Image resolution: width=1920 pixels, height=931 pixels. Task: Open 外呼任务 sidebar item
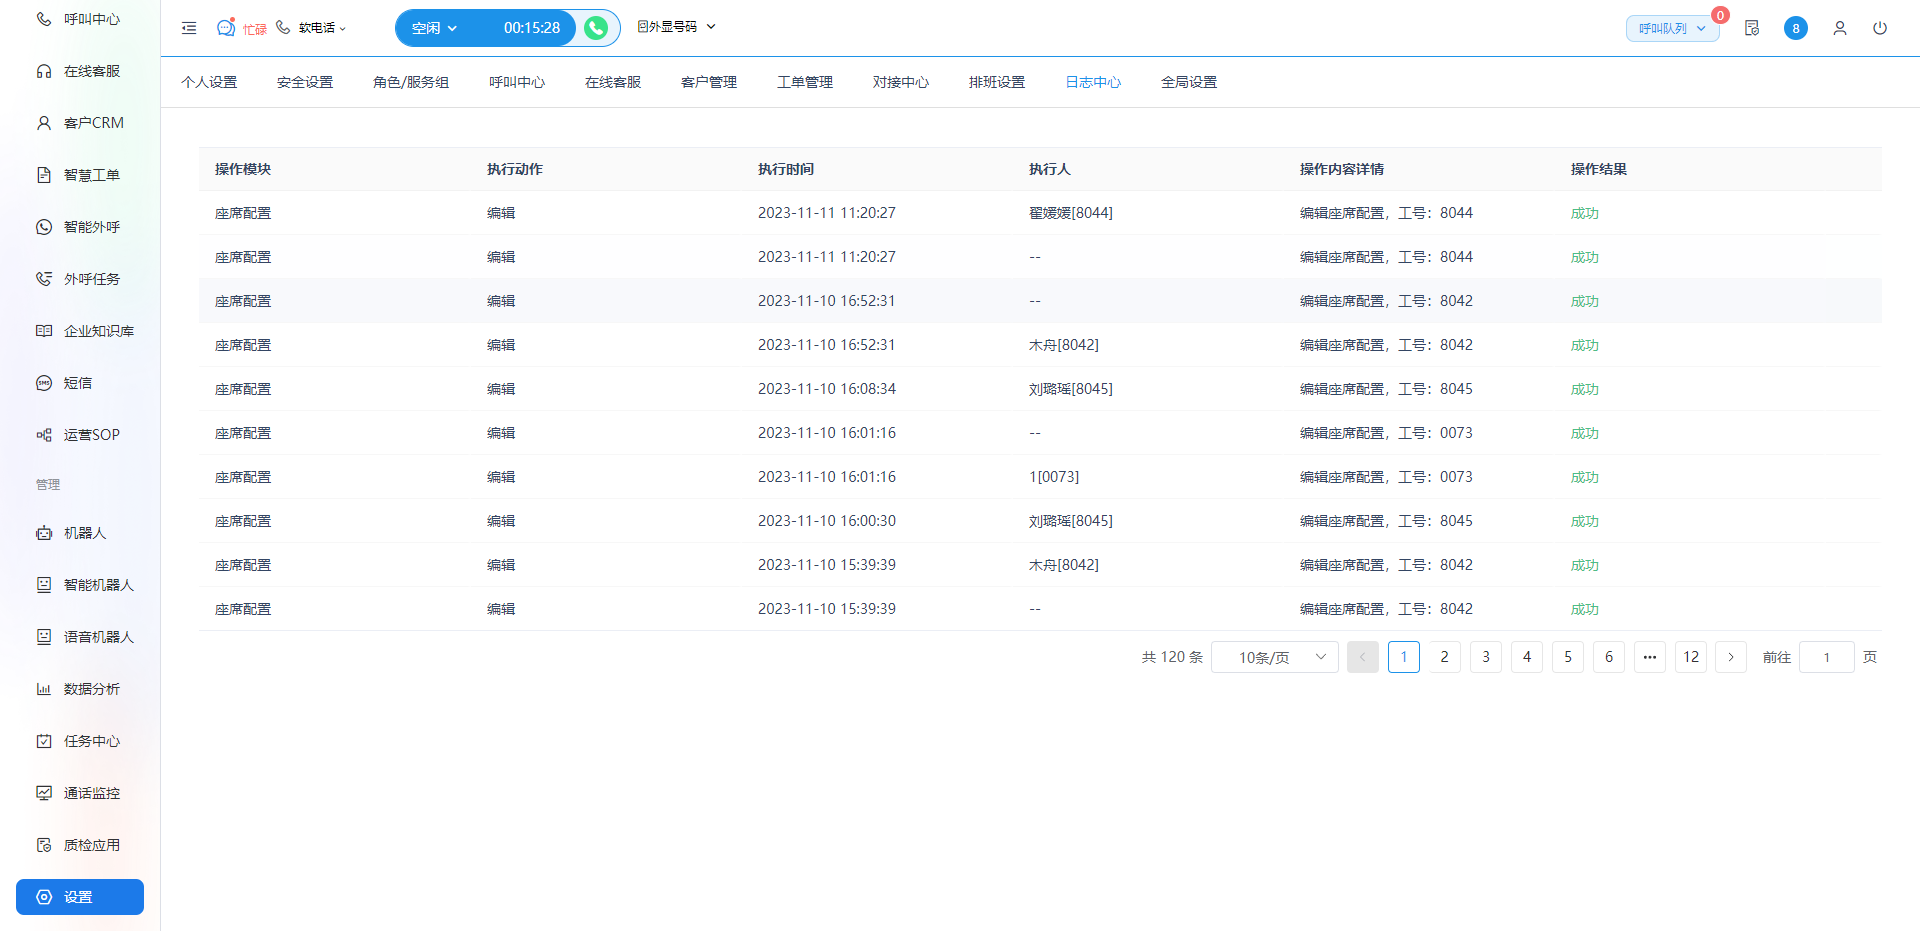80,279
